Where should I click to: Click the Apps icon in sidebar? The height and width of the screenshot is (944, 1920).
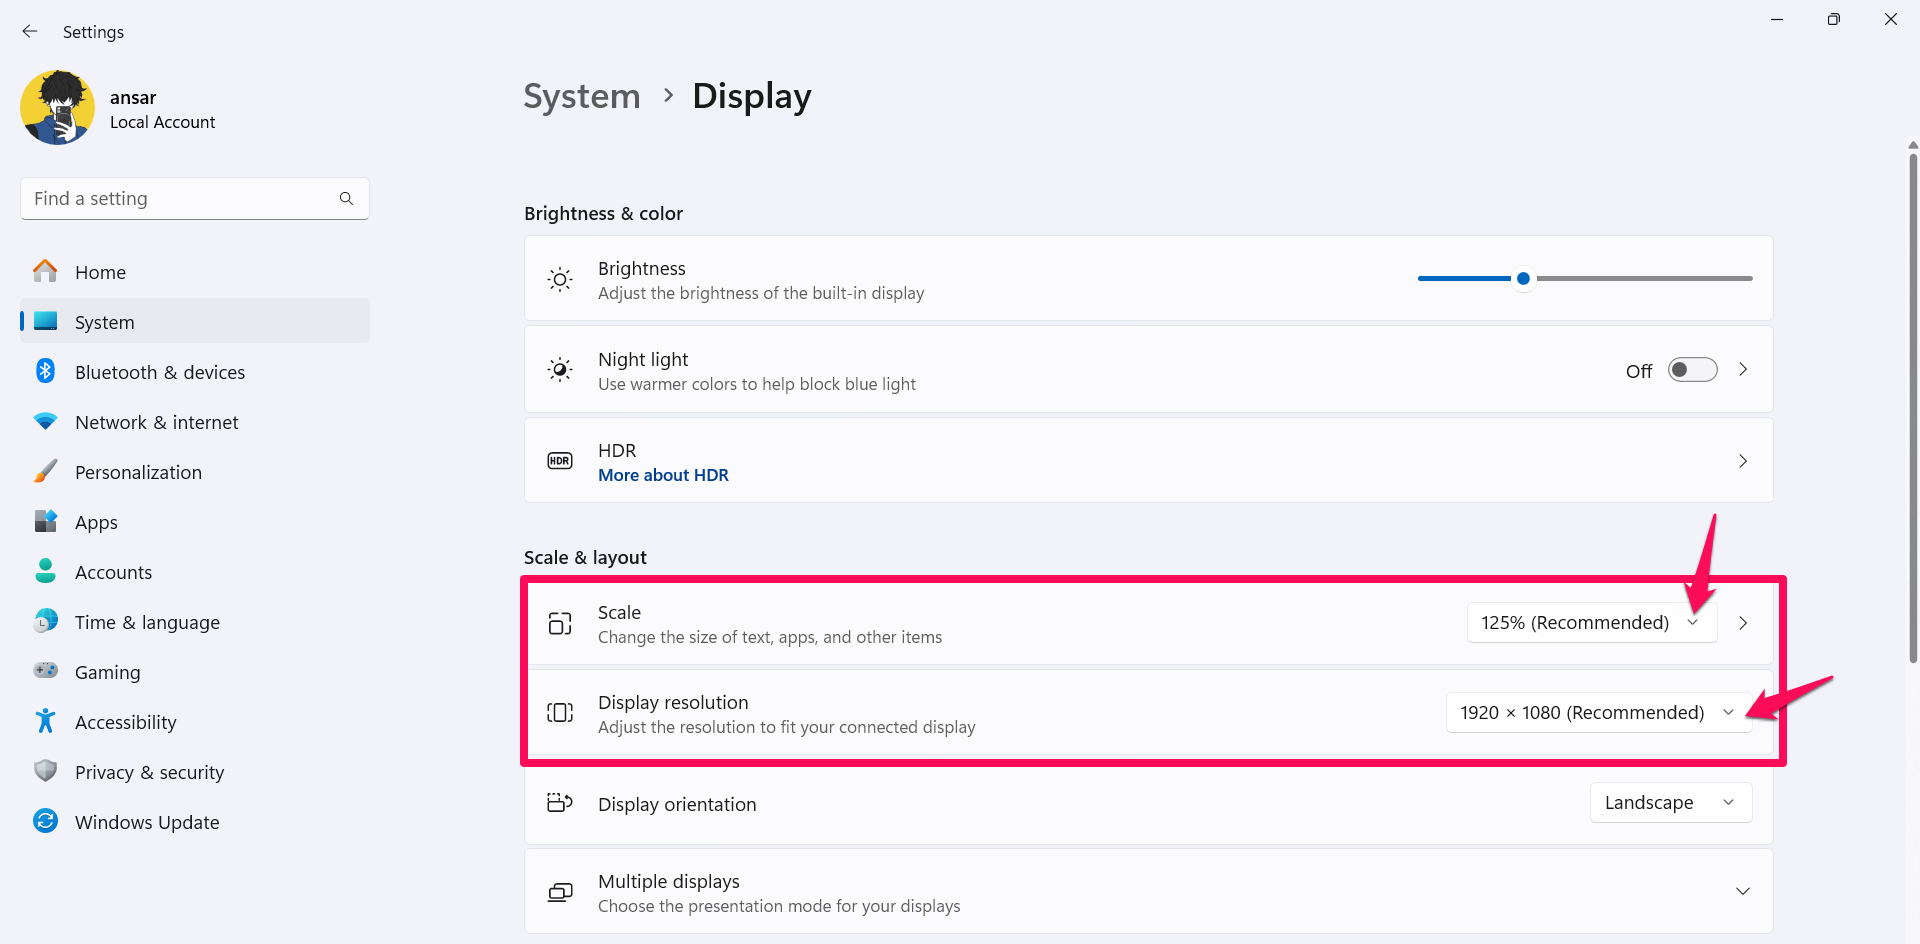[x=46, y=521]
